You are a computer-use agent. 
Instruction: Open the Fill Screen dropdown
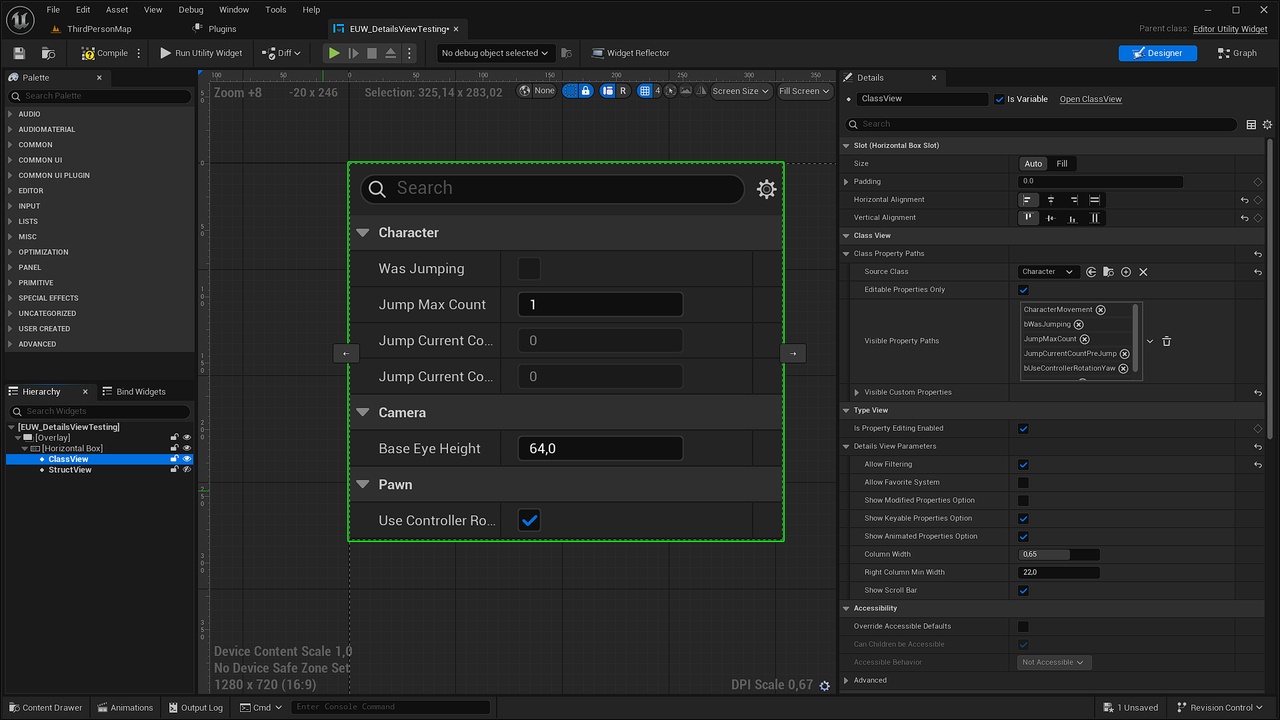[x=805, y=91]
